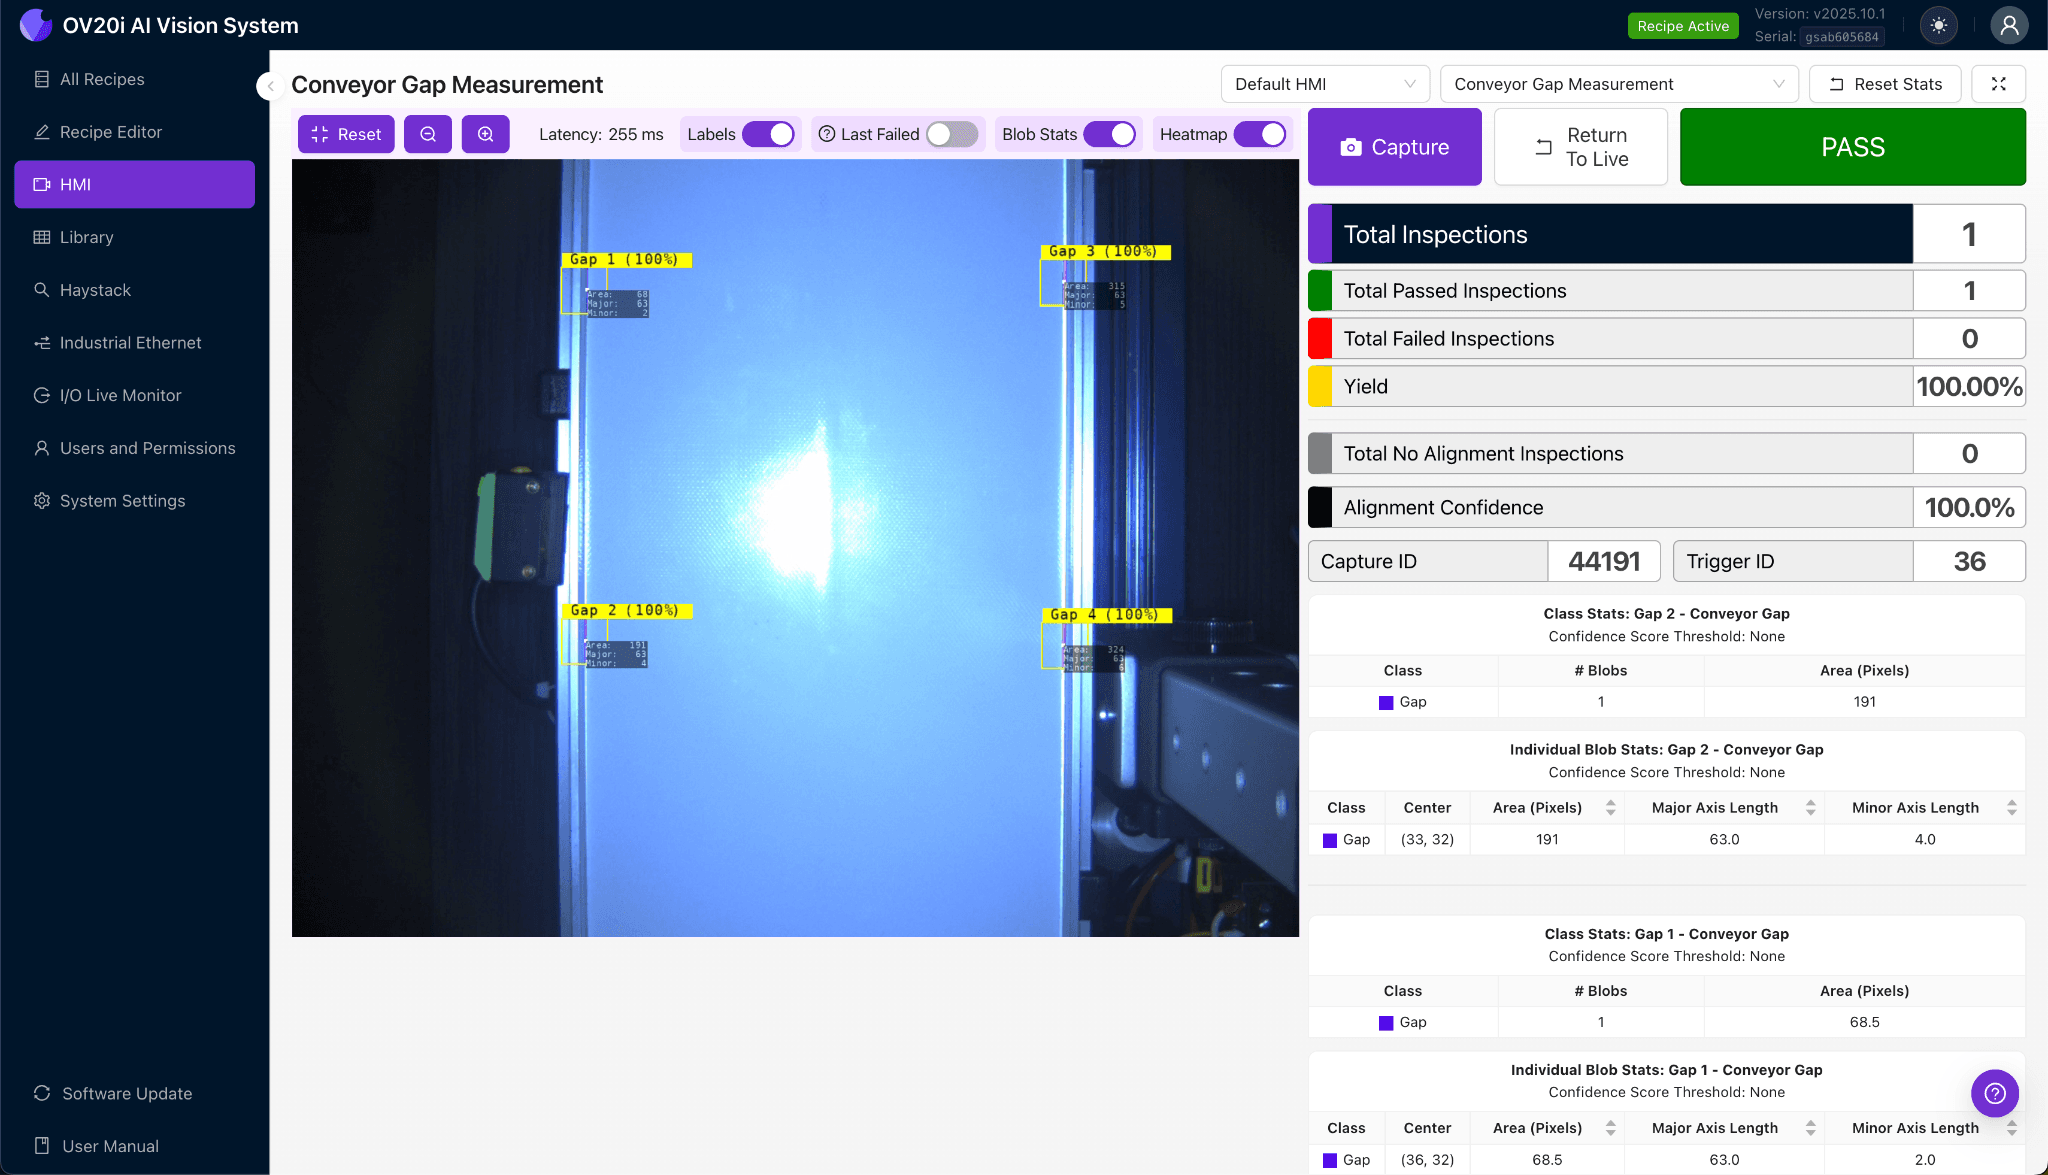Viewport: 2048px width, 1175px height.
Task: Click the brightness icon in the top bar
Action: tap(1938, 25)
